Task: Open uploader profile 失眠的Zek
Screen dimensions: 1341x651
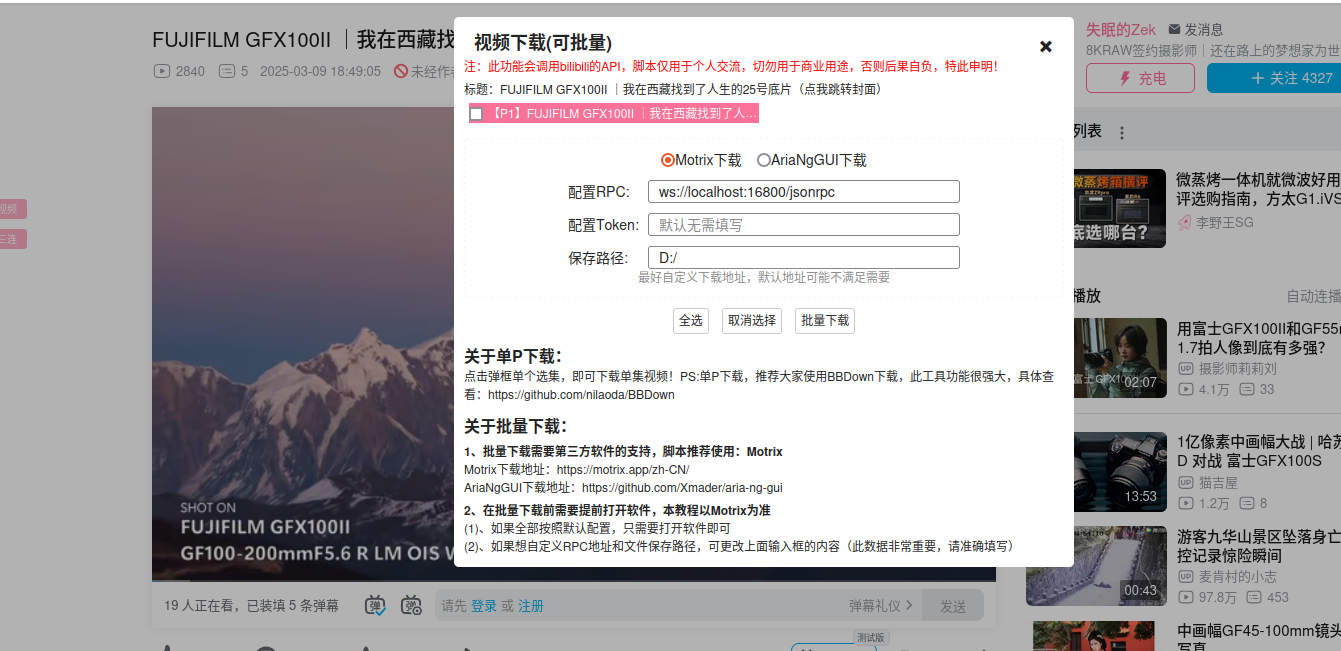Action: coord(1121,30)
